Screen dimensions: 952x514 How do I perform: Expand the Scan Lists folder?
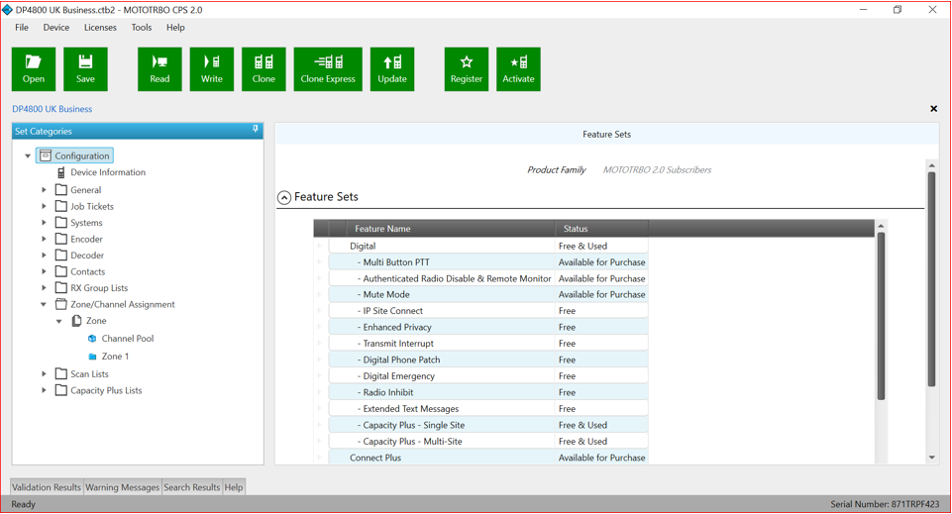[x=44, y=374]
